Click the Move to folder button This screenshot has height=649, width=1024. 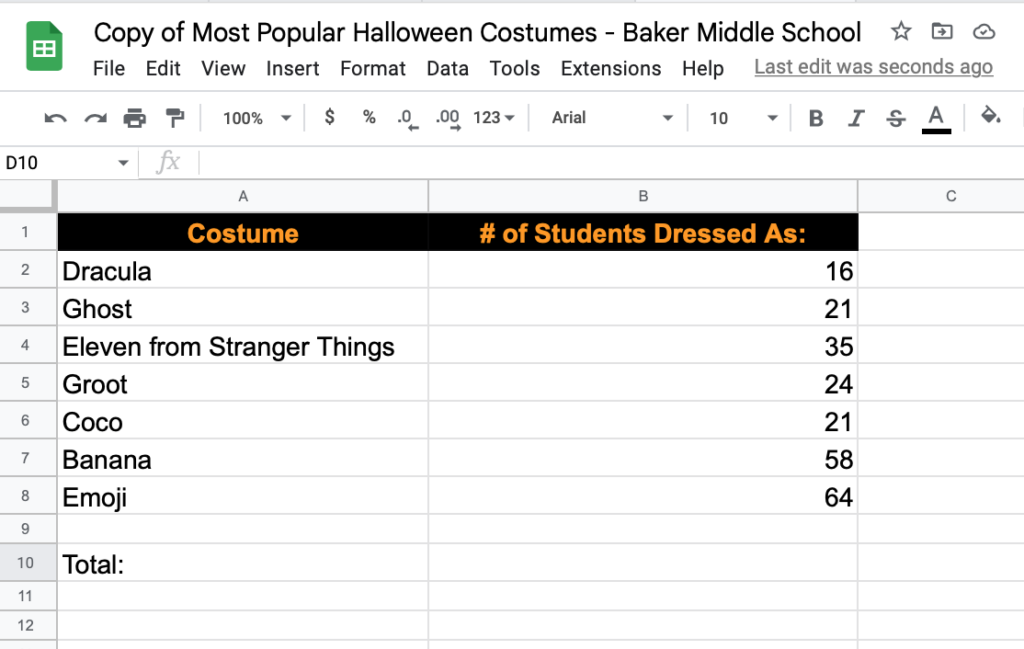941,32
